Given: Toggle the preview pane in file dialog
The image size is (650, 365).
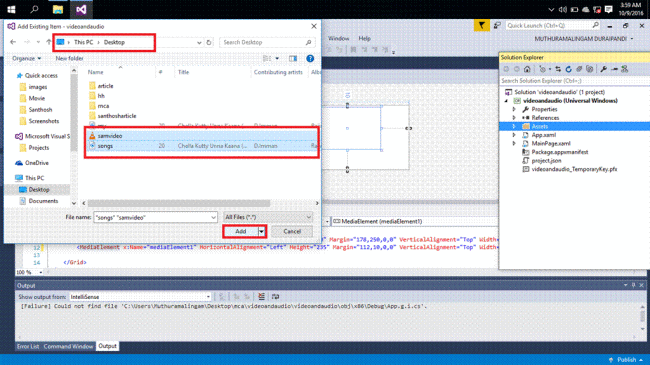Looking at the screenshot, I should click(293, 58).
